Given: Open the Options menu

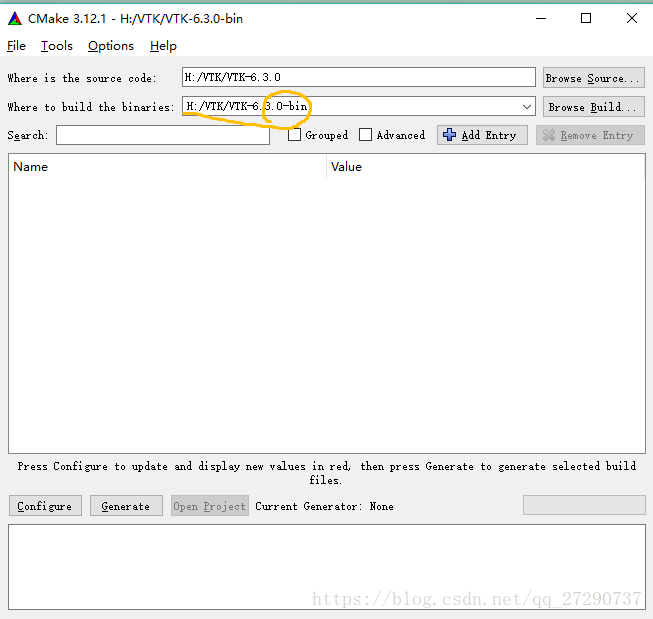Looking at the screenshot, I should click(x=111, y=46).
